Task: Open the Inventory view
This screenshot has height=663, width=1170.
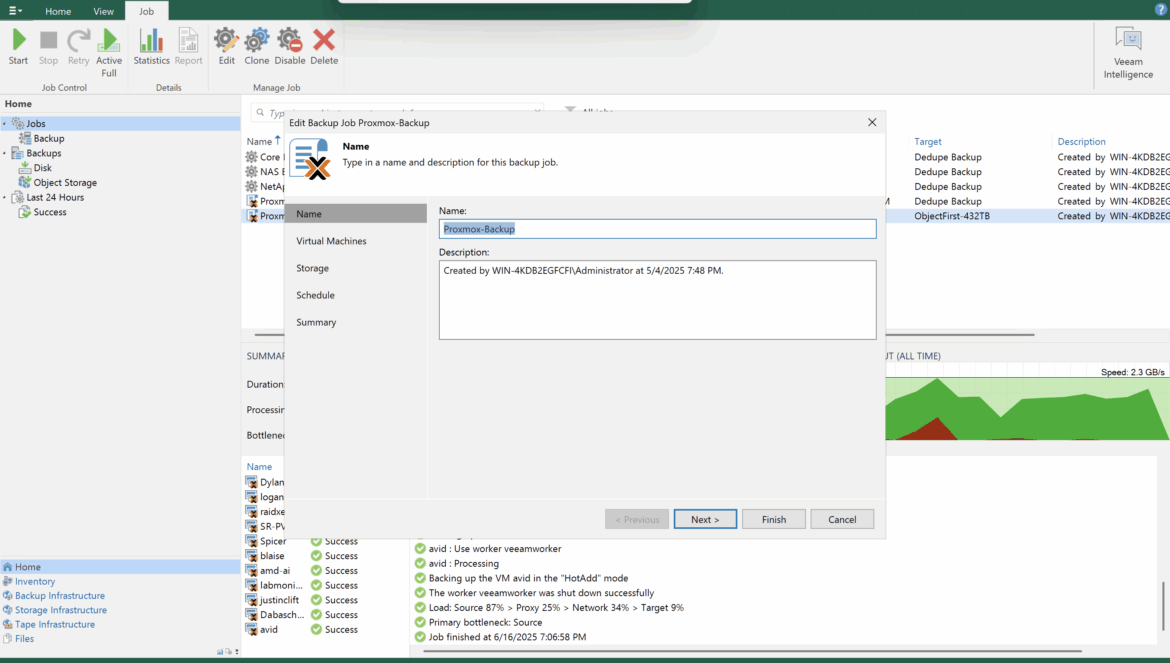Action: [x=35, y=582]
